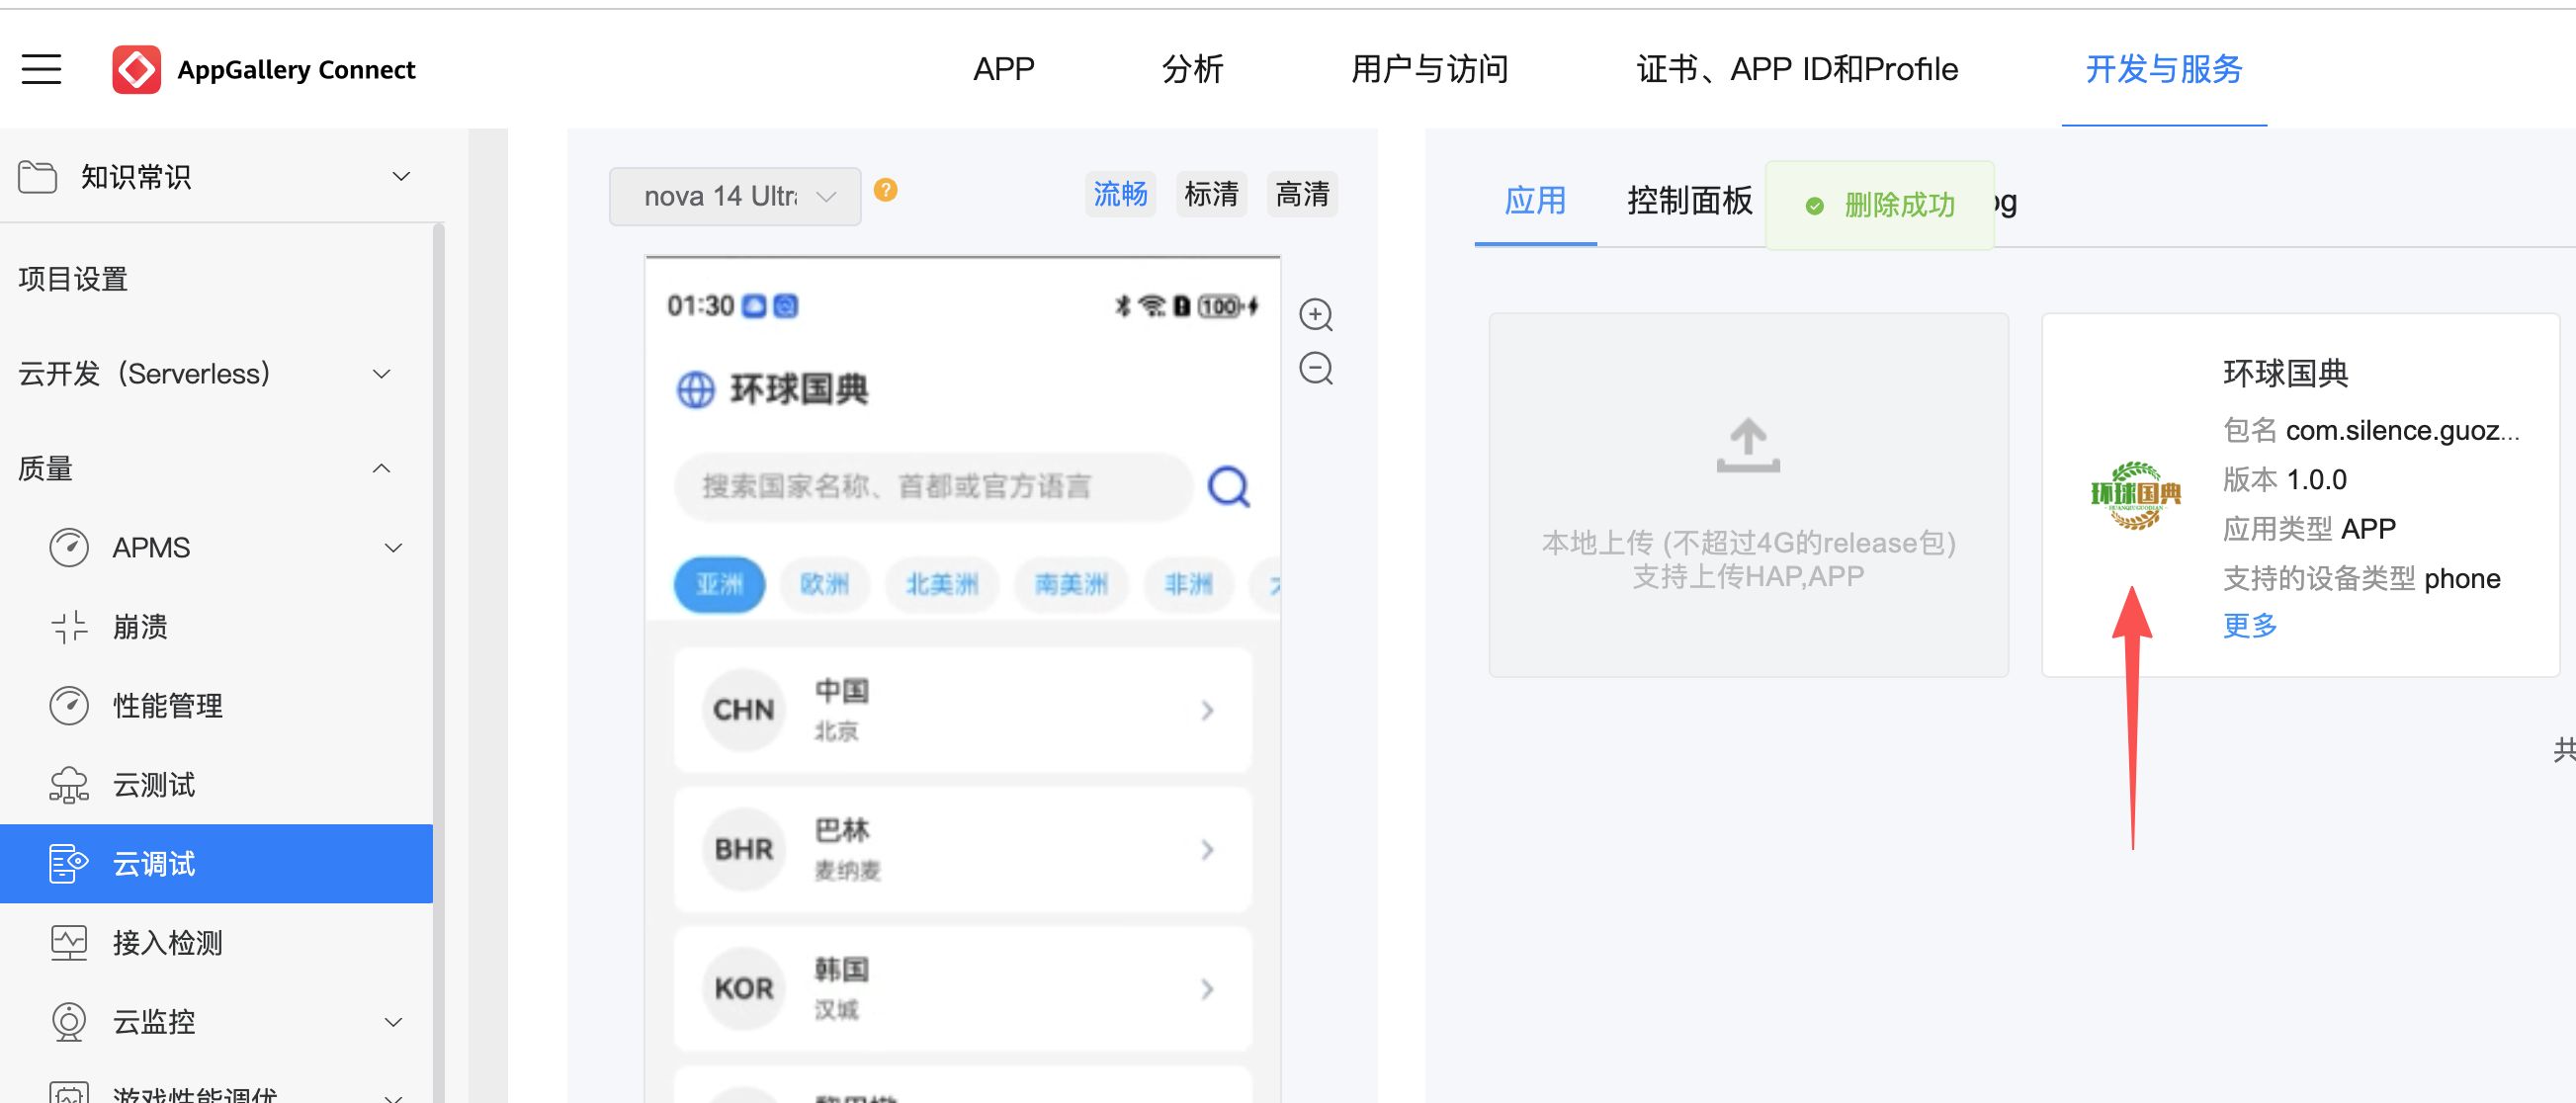
Task: Open the 用户与访问 top menu
Action: coord(1429,69)
